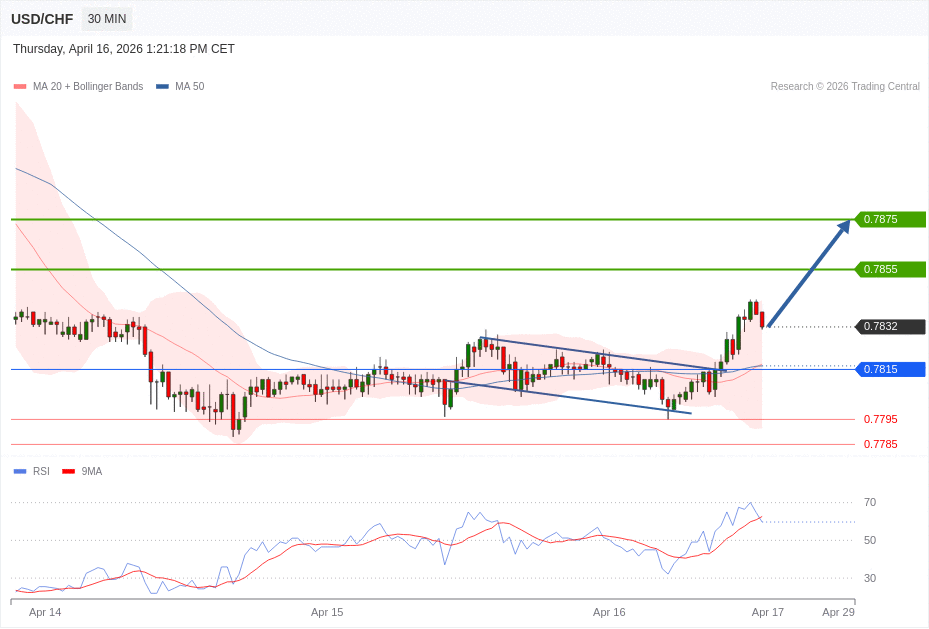Click the RSI blue legend swatch
The width and height of the screenshot is (929, 629).
coord(20,471)
